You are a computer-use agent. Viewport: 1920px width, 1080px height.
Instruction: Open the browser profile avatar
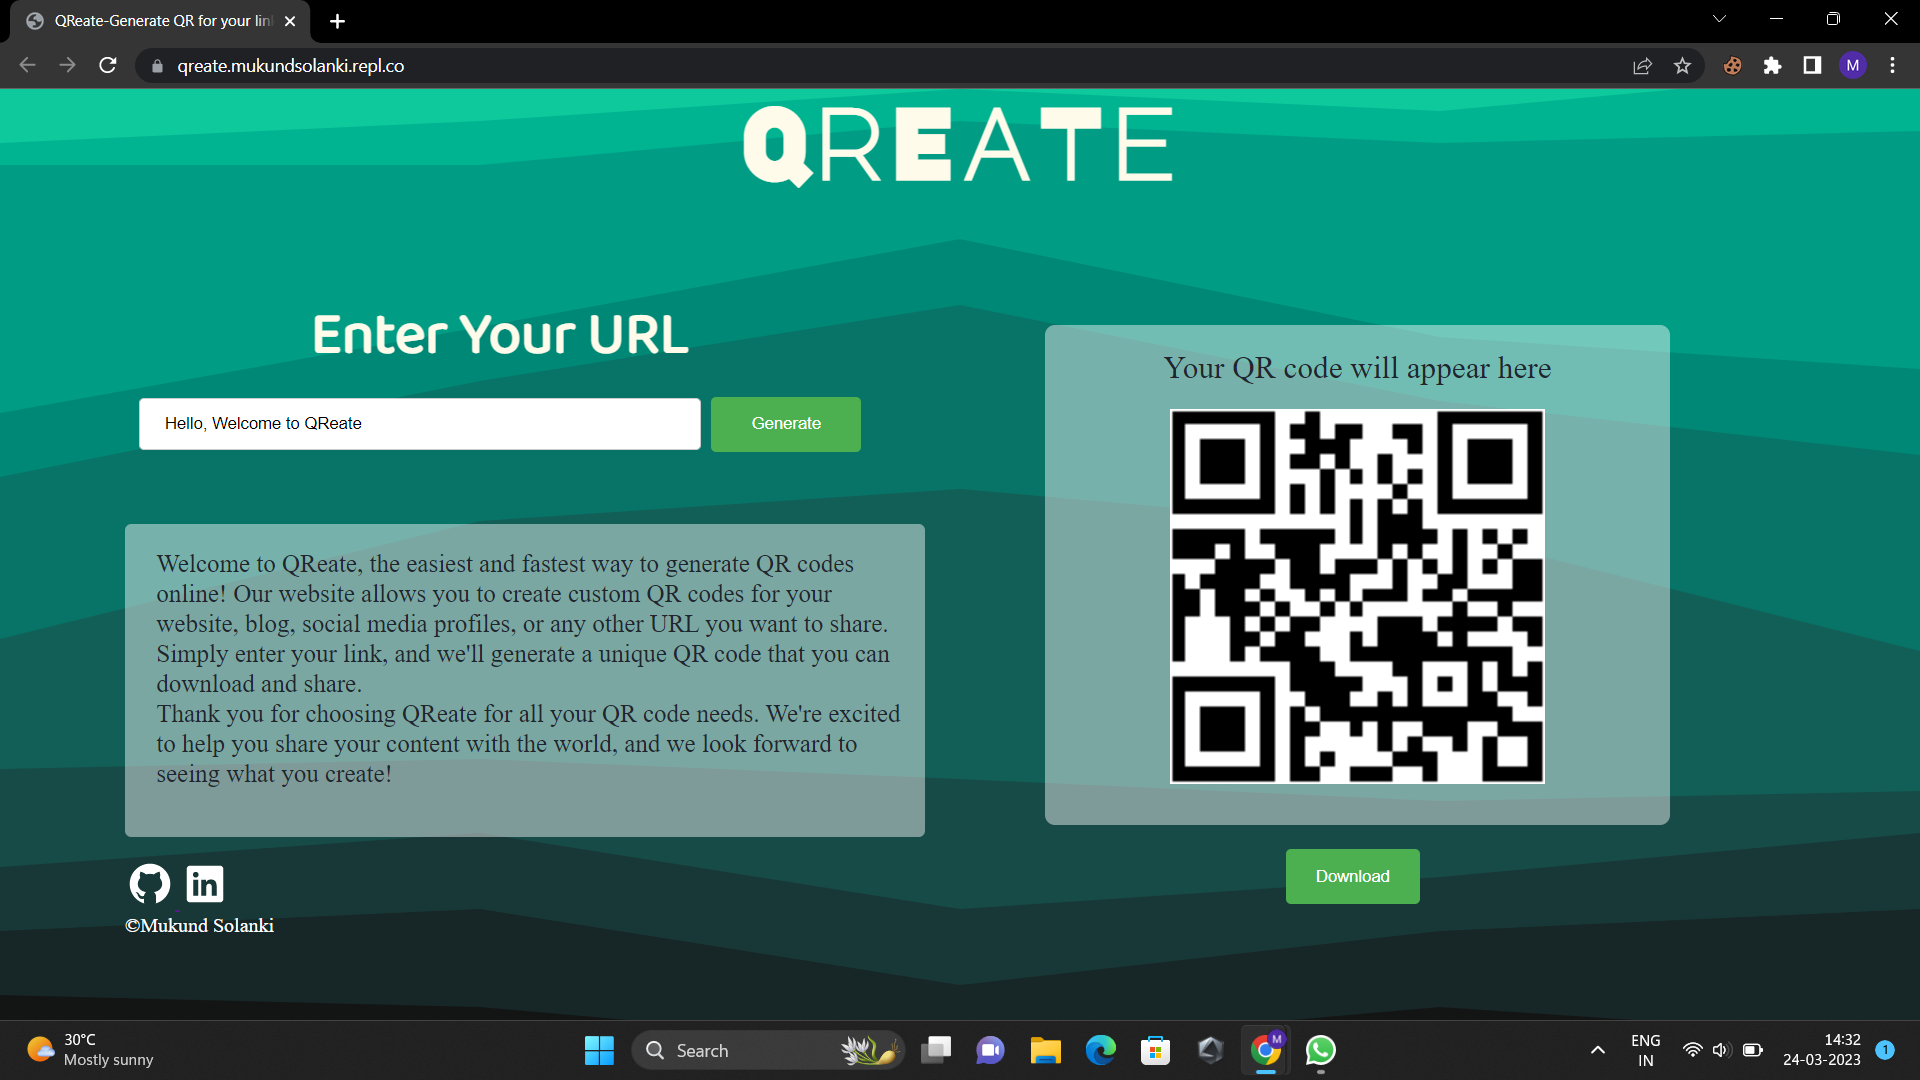coord(1853,65)
